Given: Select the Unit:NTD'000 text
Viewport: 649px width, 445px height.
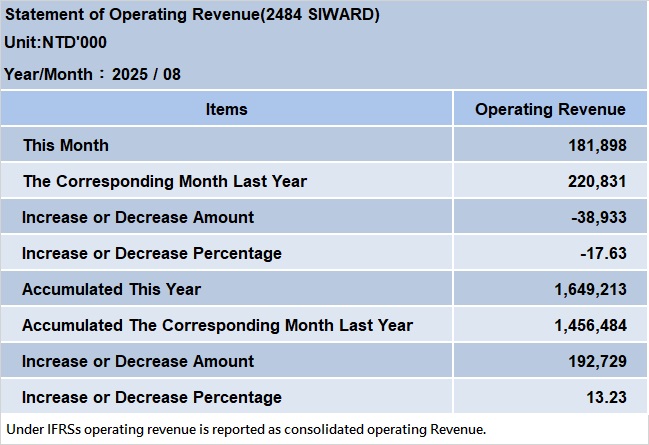Looking at the screenshot, I should (x=55, y=43).
